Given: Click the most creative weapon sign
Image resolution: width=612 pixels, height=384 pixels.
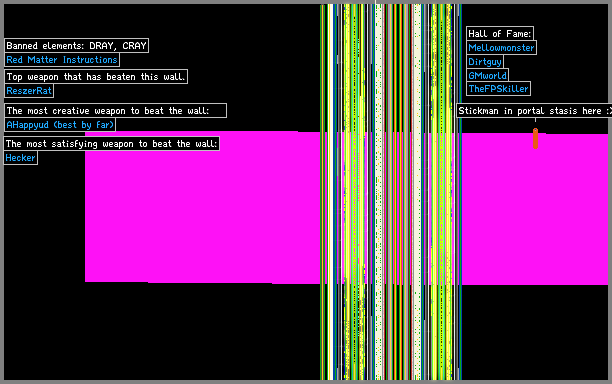Looking at the screenshot, I should [x=115, y=110].
